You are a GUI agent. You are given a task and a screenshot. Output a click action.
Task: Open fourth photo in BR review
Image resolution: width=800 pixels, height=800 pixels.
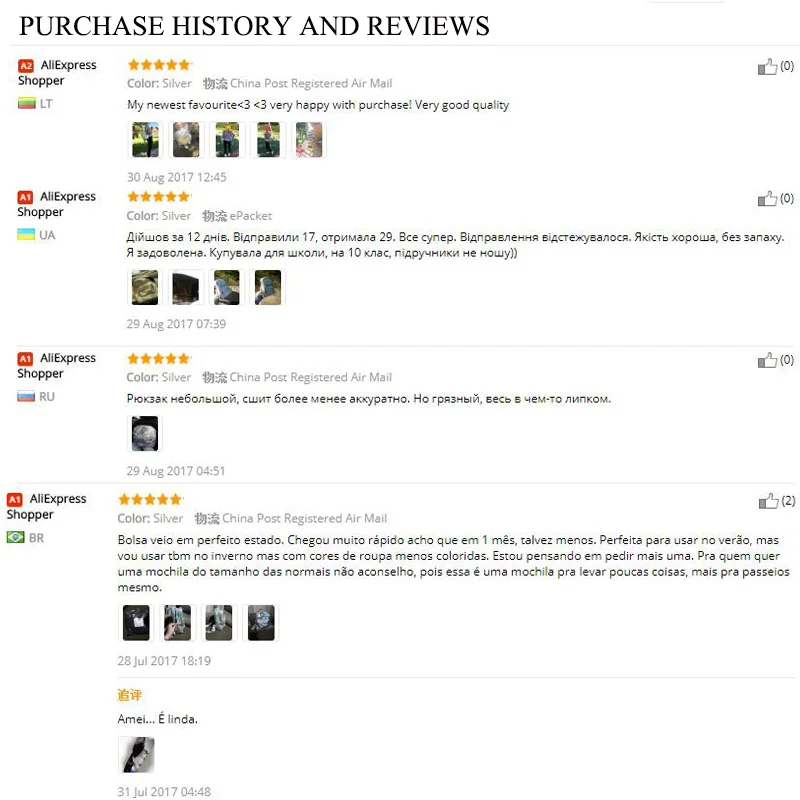[x=261, y=622]
